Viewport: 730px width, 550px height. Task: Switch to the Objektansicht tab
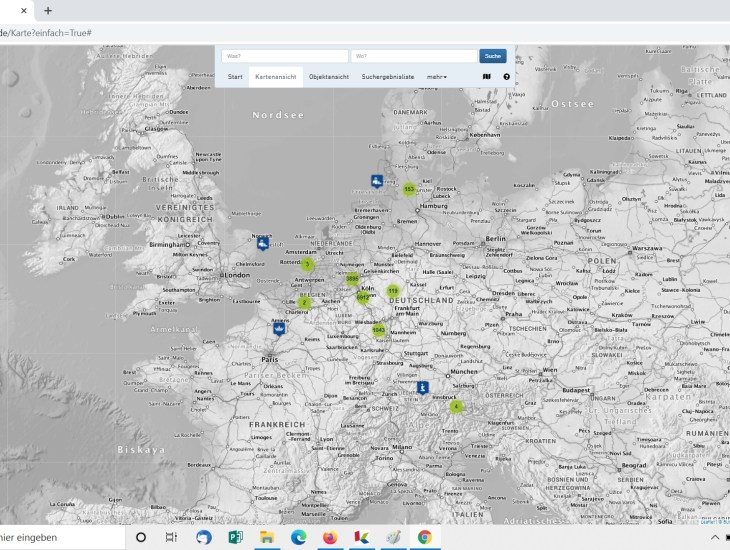(328, 77)
